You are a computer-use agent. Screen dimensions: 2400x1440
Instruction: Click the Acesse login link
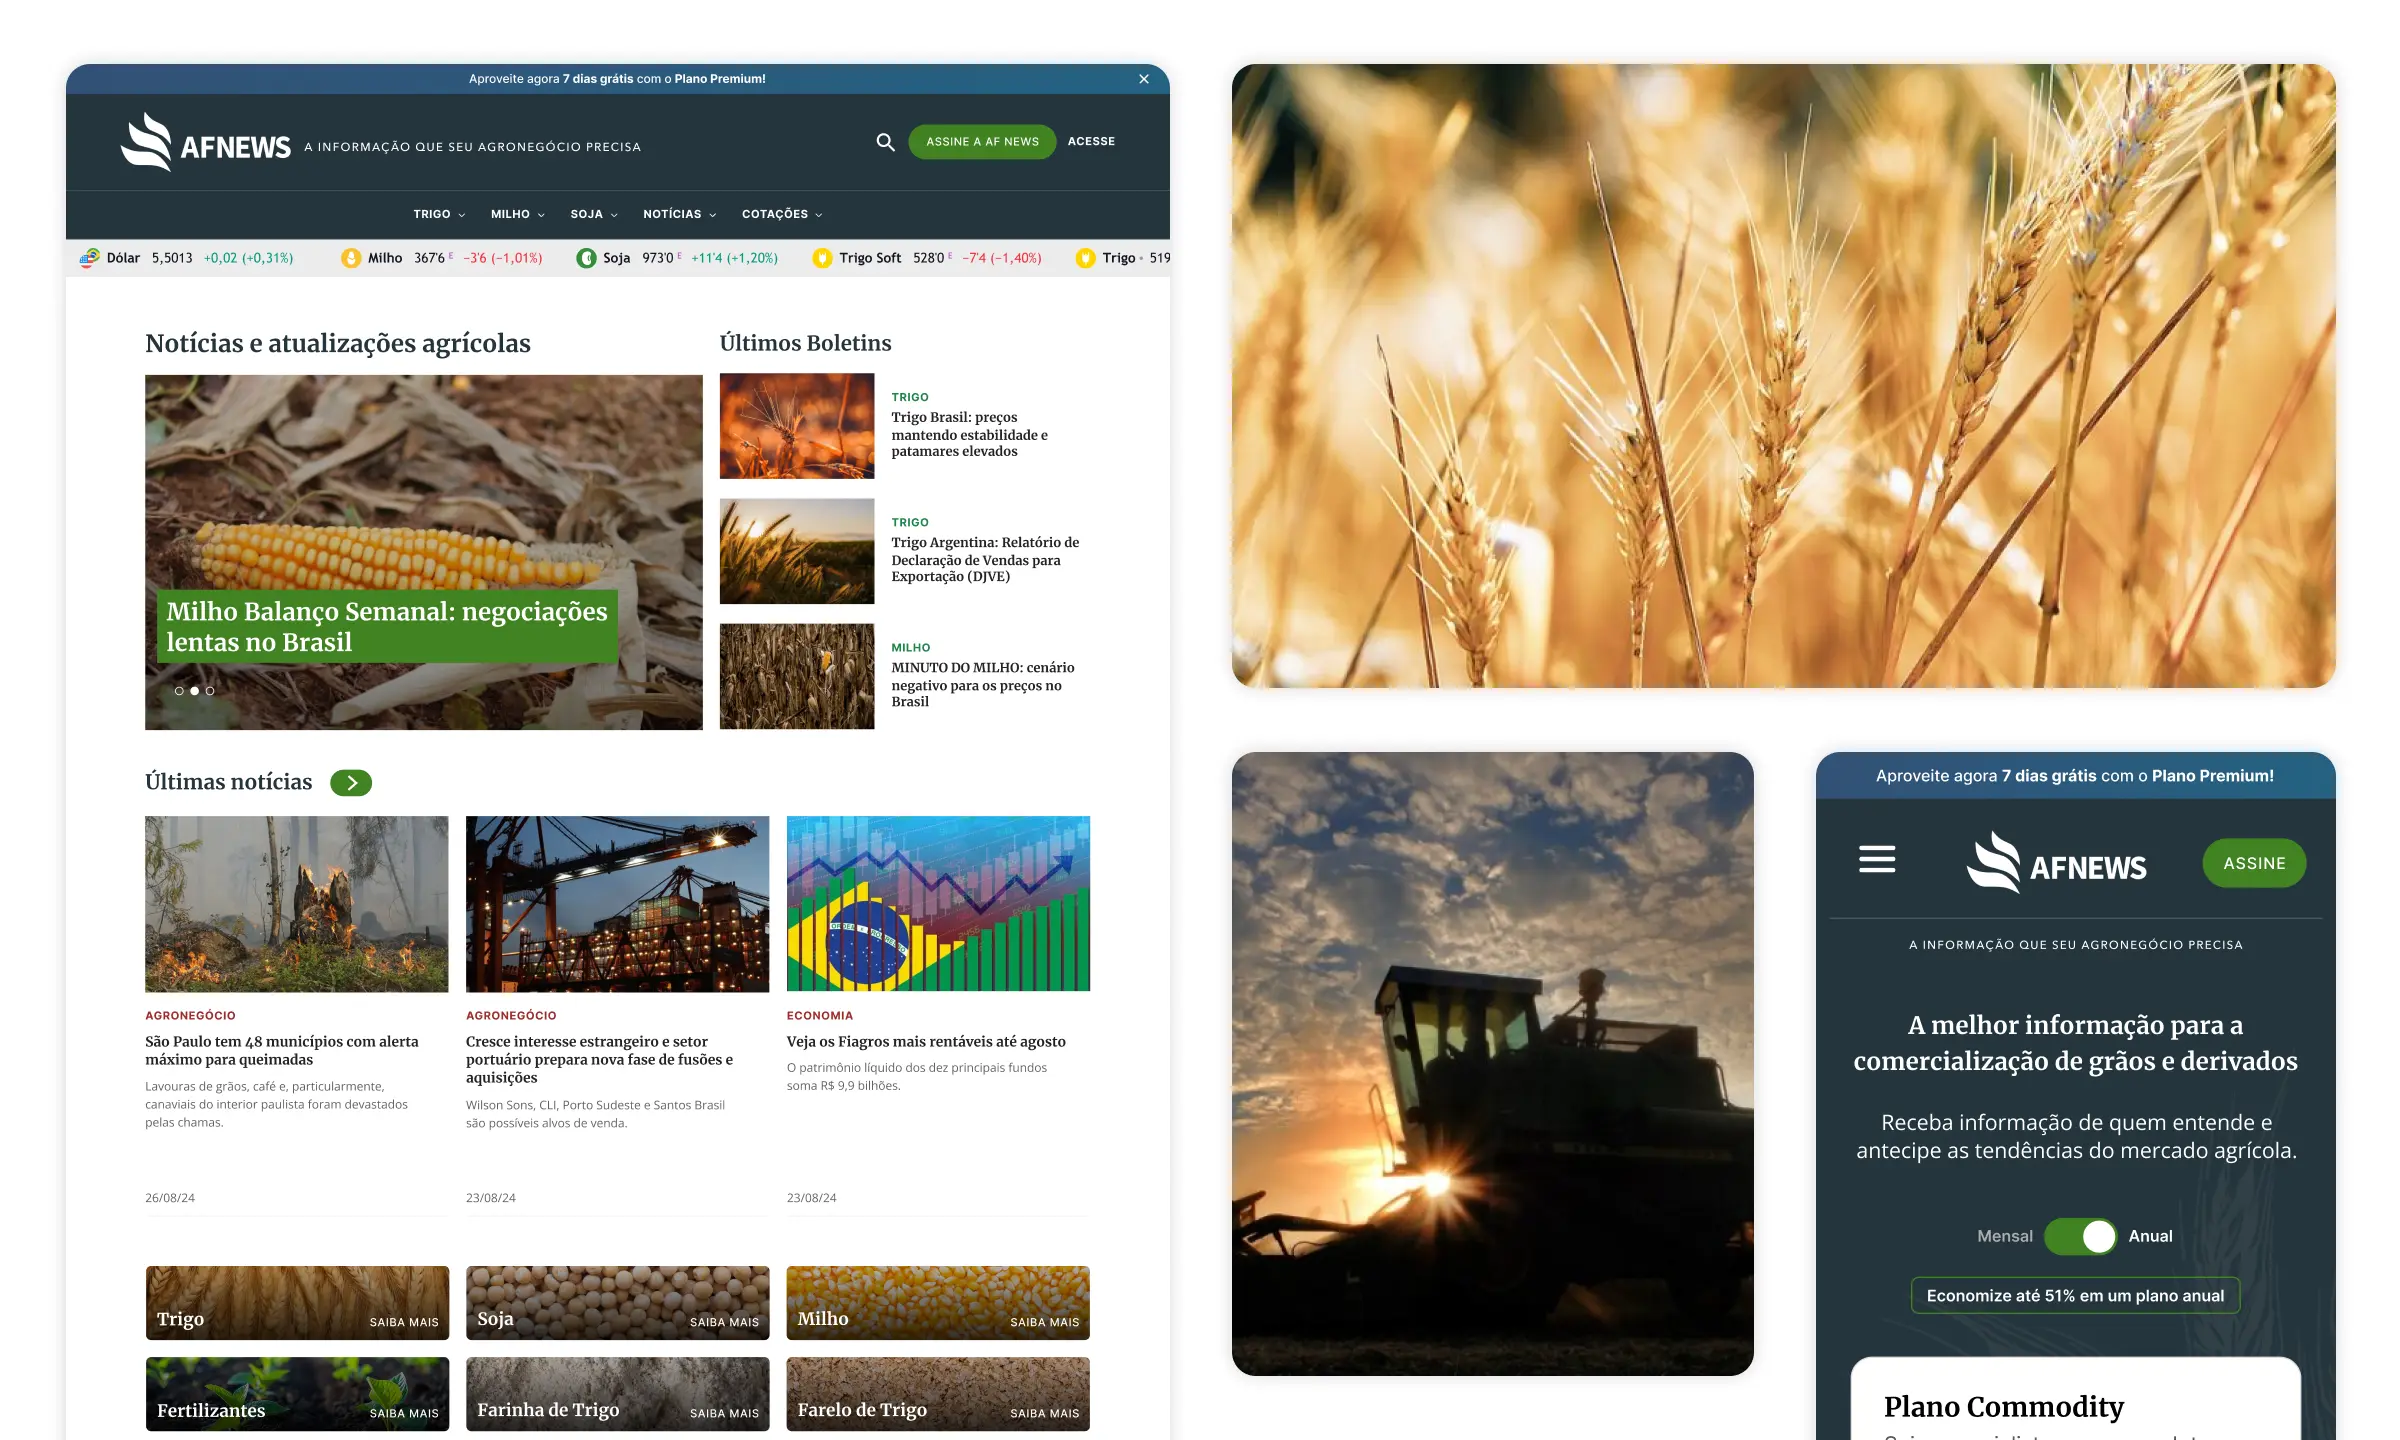click(1091, 142)
